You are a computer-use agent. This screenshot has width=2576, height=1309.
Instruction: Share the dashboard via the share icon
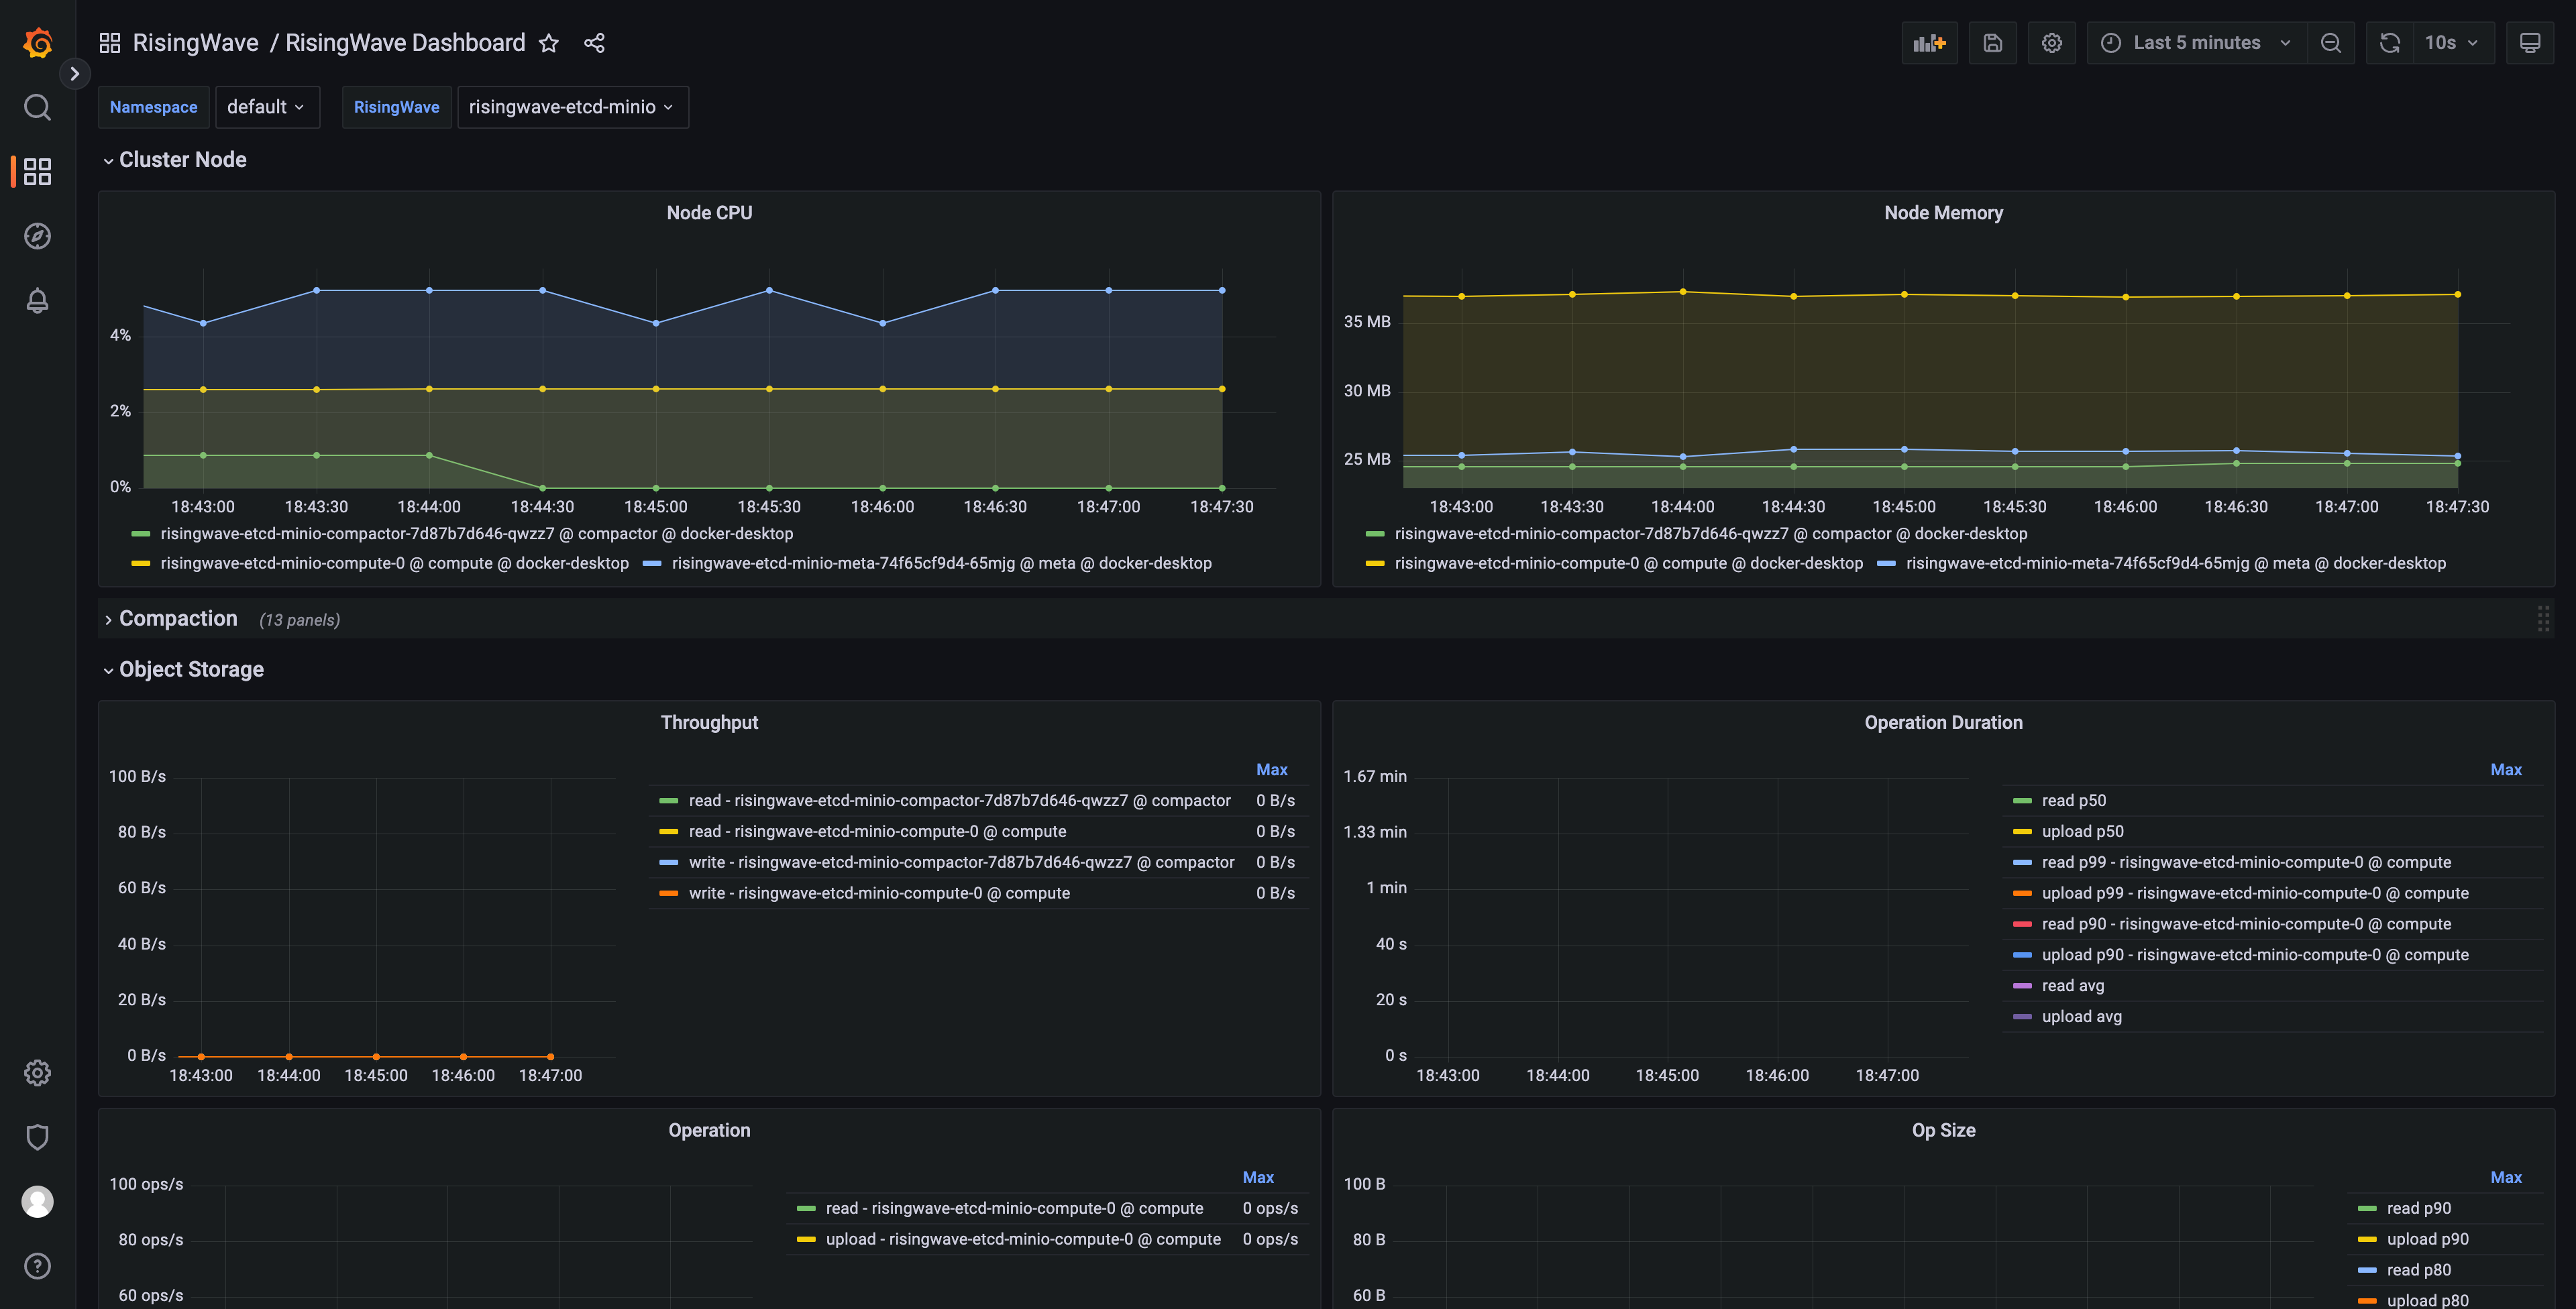[594, 43]
